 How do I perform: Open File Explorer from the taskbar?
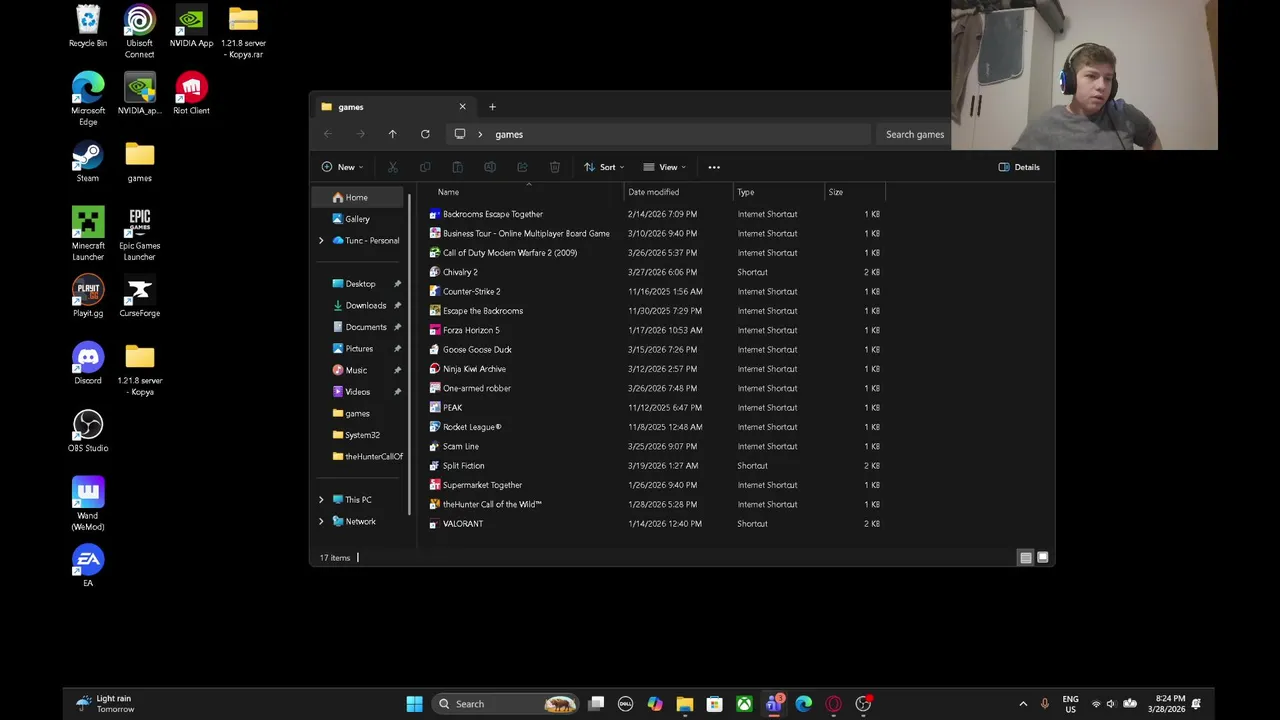tap(685, 704)
